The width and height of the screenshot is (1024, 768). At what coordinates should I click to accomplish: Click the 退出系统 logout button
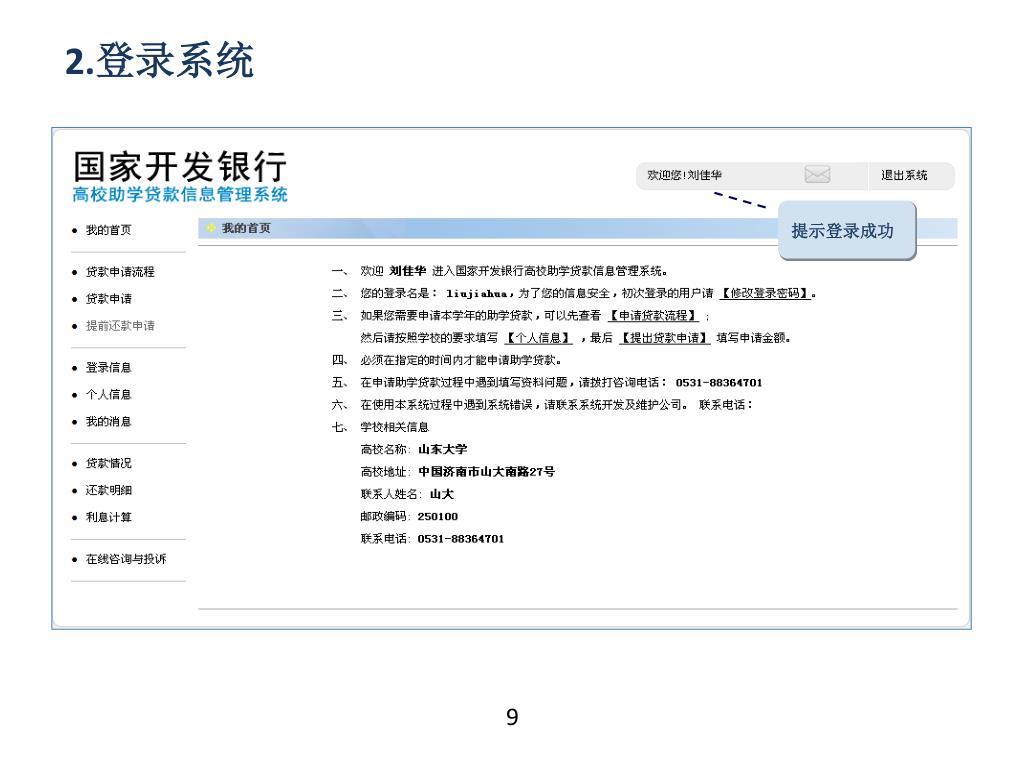903,175
